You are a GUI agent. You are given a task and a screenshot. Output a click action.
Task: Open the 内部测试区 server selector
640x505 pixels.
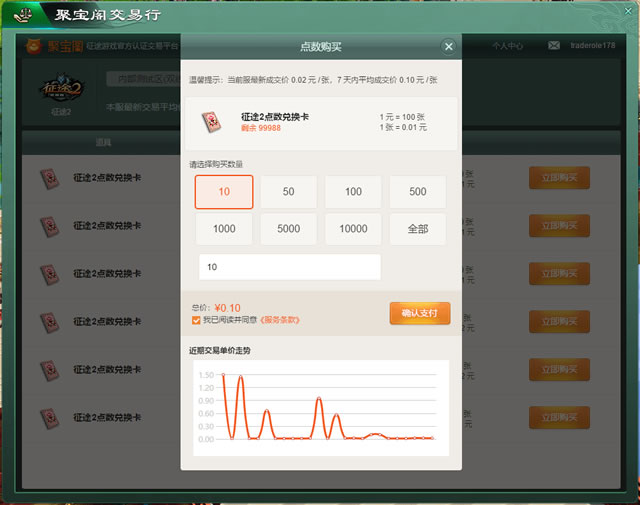pyautogui.click(x=144, y=79)
